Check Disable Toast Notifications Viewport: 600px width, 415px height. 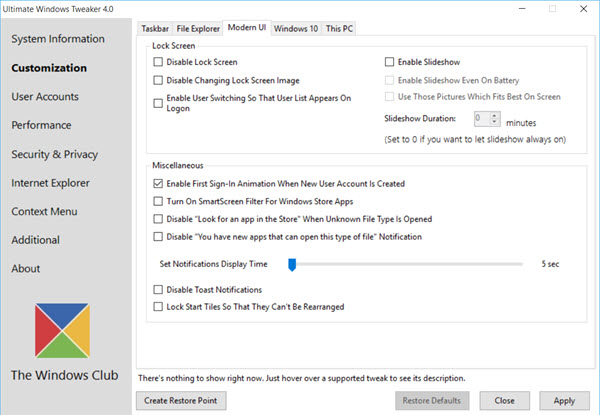(x=158, y=290)
